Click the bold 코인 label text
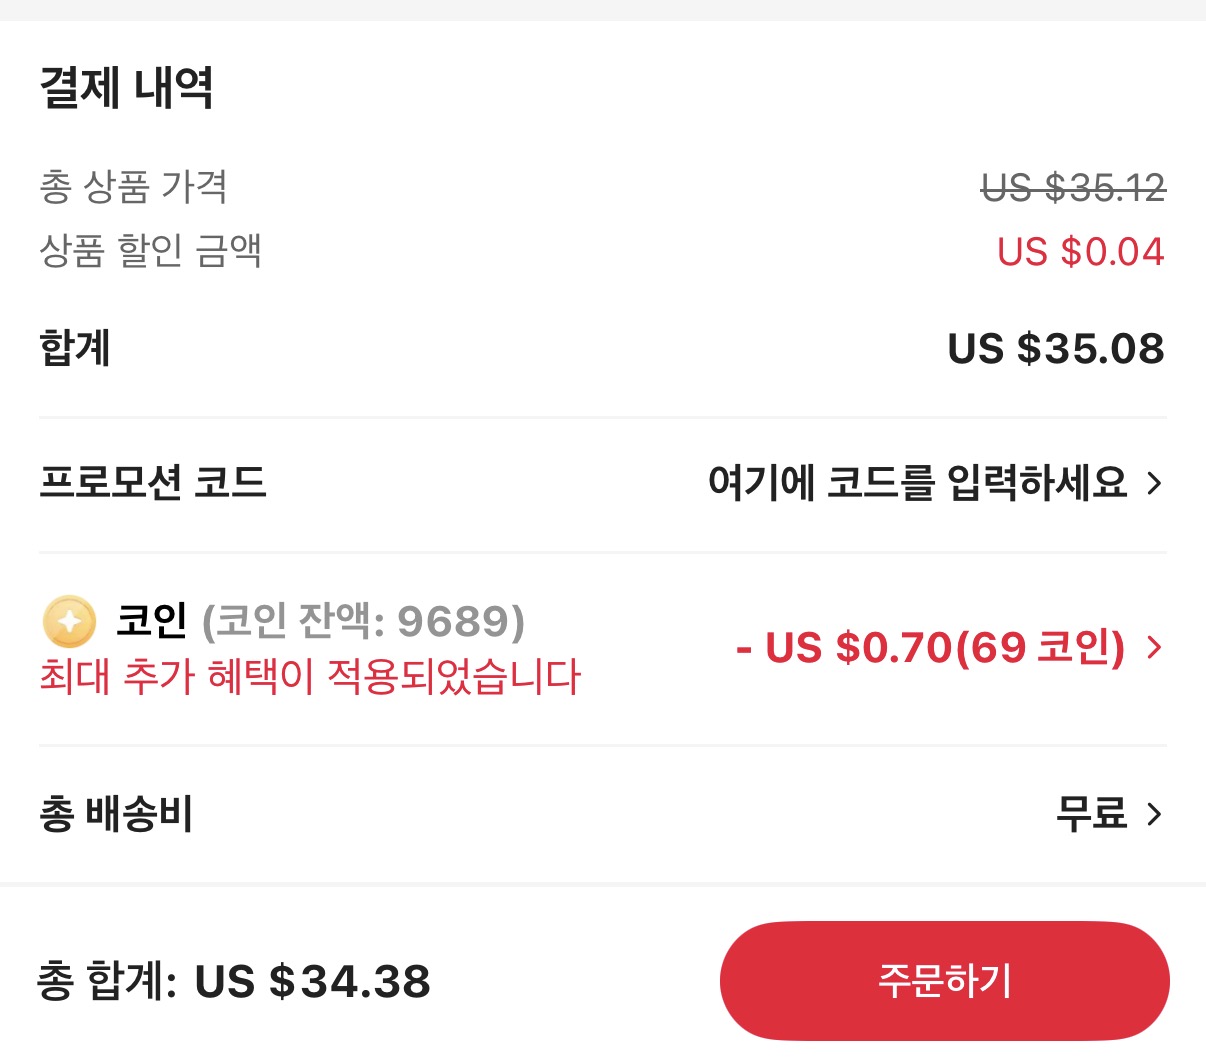Image resolution: width=1206 pixels, height=1062 pixels. [x=152, y=621]
